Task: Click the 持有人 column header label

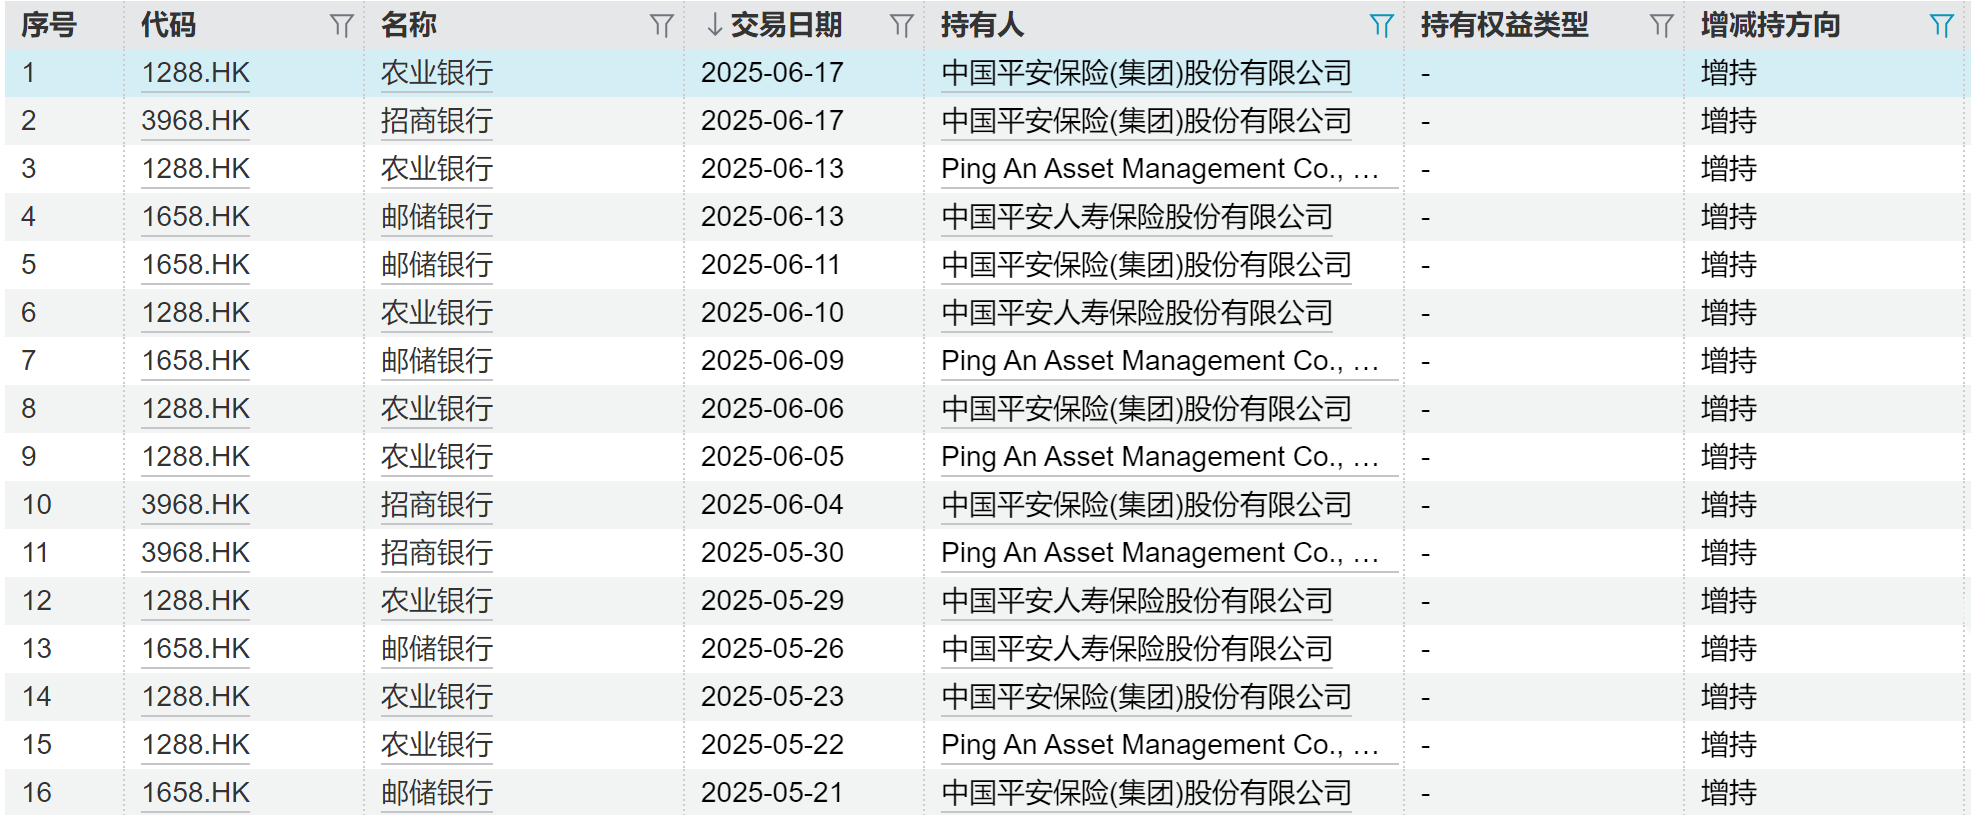Action: [x=982, y=25]
